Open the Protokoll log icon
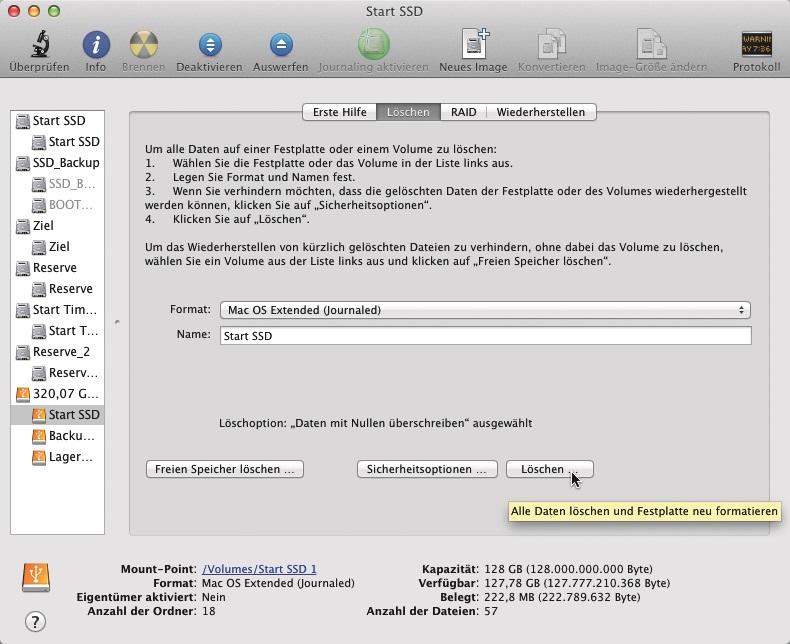Viewport: 790px width, 644px height. (756, 44)
